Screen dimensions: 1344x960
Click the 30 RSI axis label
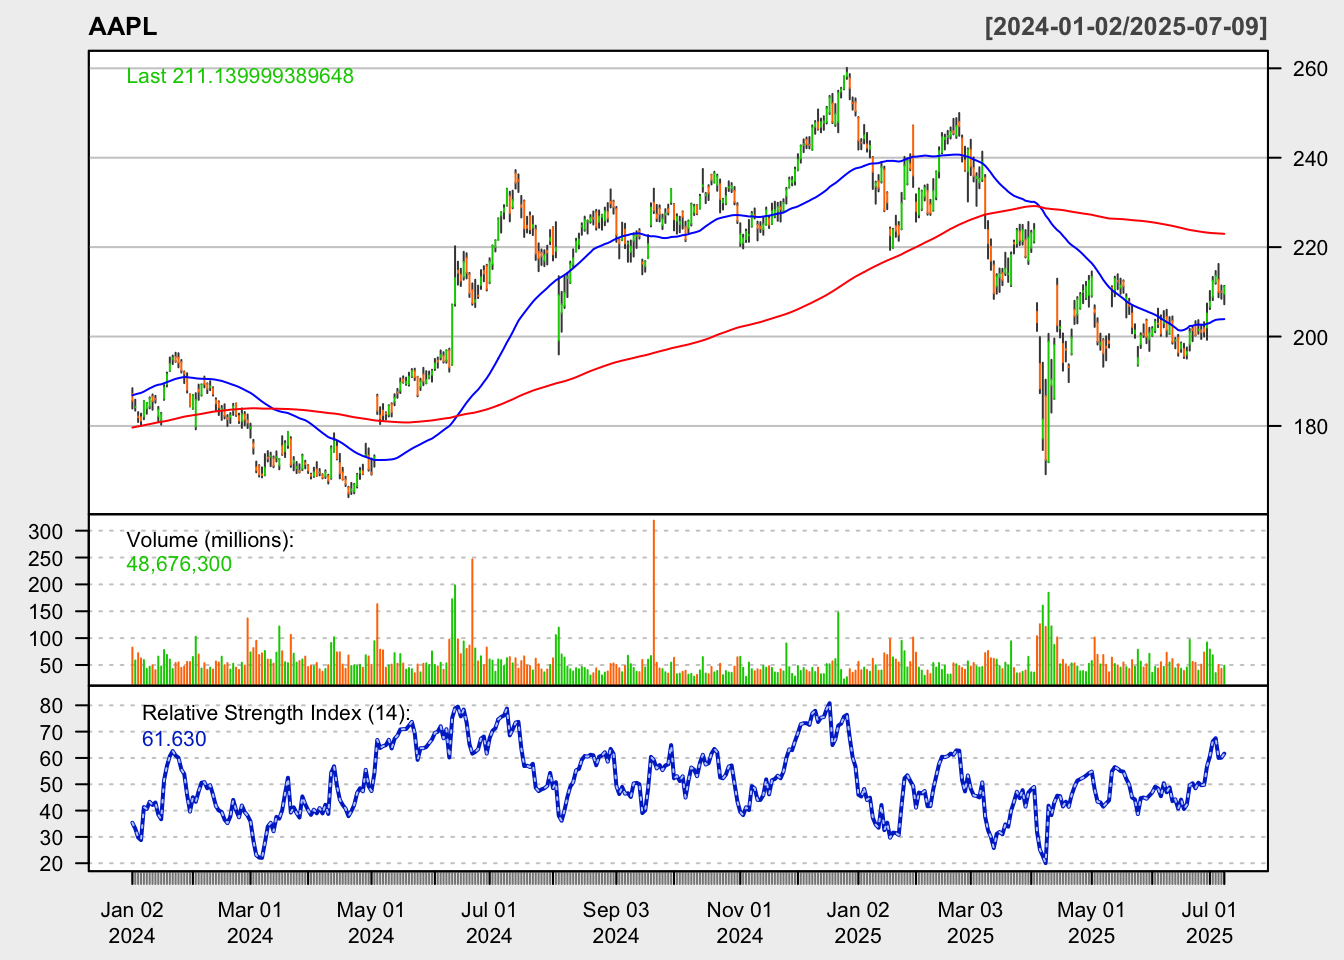pyautogui.click(x=52, y=837)
